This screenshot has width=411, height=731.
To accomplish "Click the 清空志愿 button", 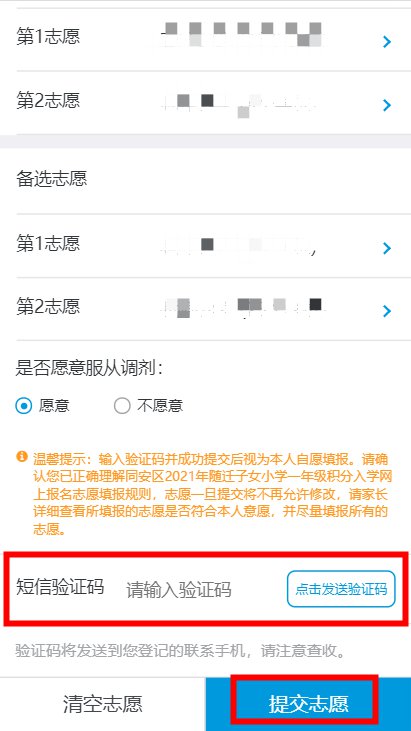I will click(x=103, y=704).
